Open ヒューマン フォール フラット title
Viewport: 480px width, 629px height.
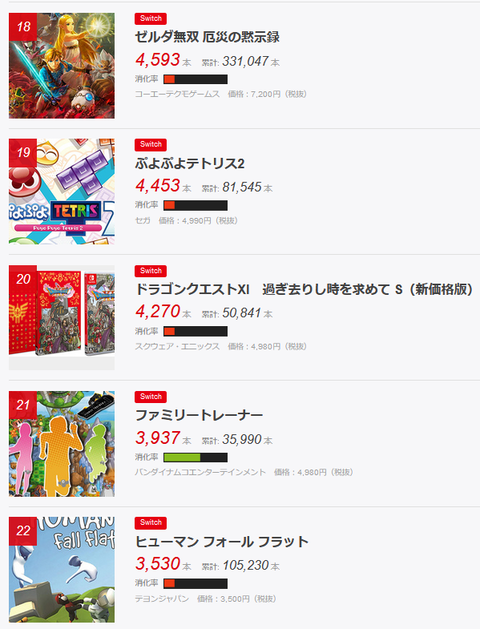coord(222,542)
